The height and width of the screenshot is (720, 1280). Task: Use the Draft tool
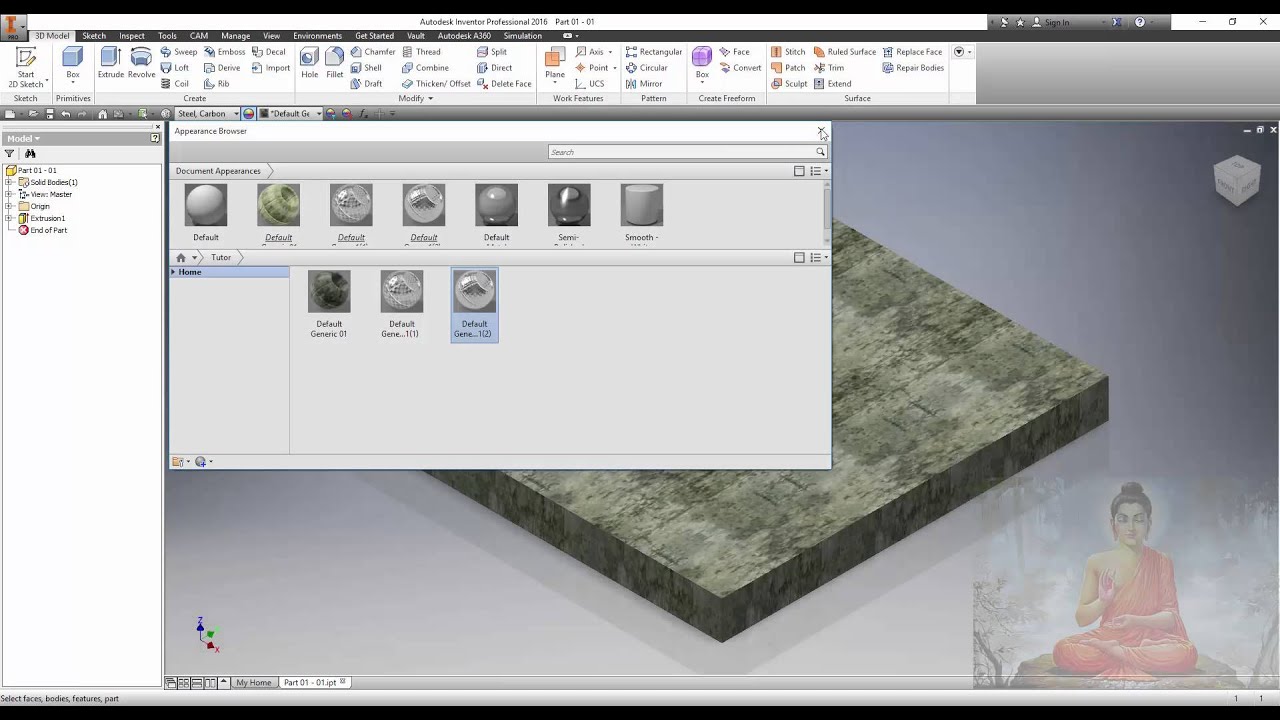(366, 84)
